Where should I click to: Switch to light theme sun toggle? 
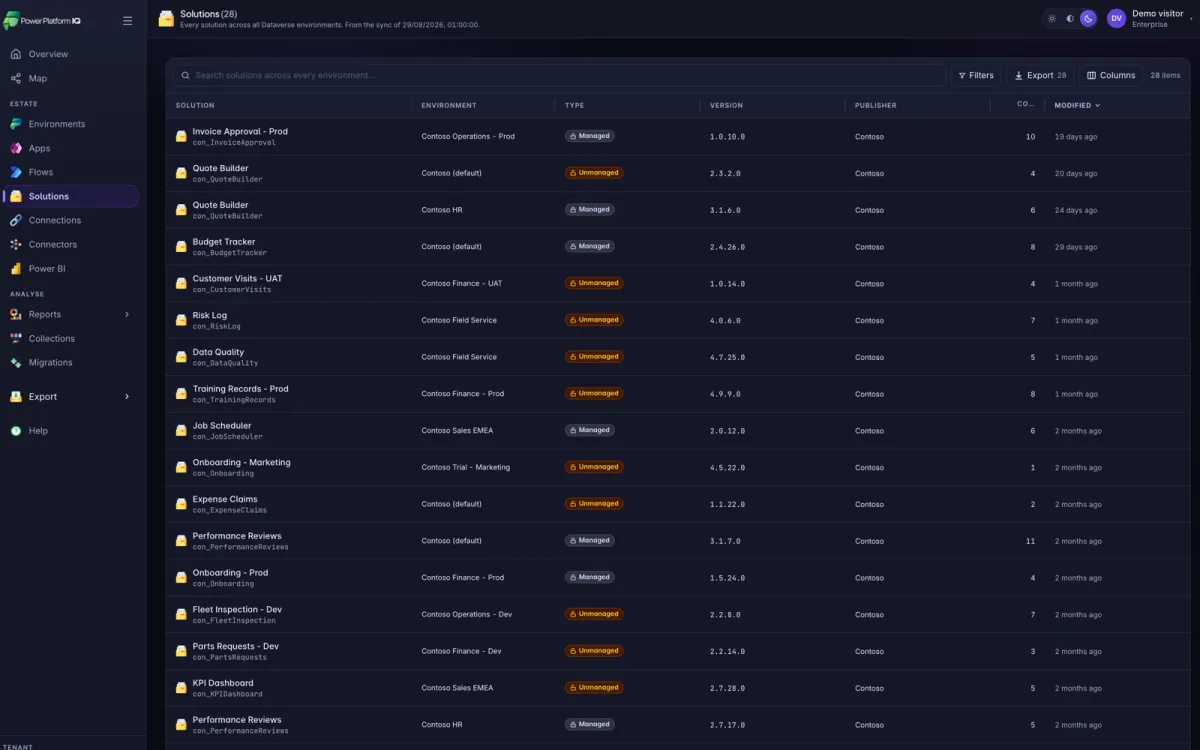pos(1052,18)
